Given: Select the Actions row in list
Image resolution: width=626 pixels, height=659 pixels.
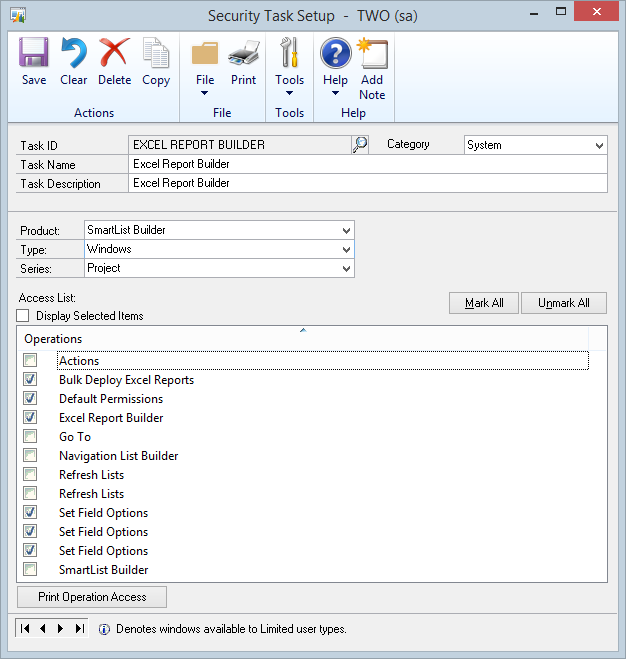Looking at the screenshot, I should click(x=322, y=361).
